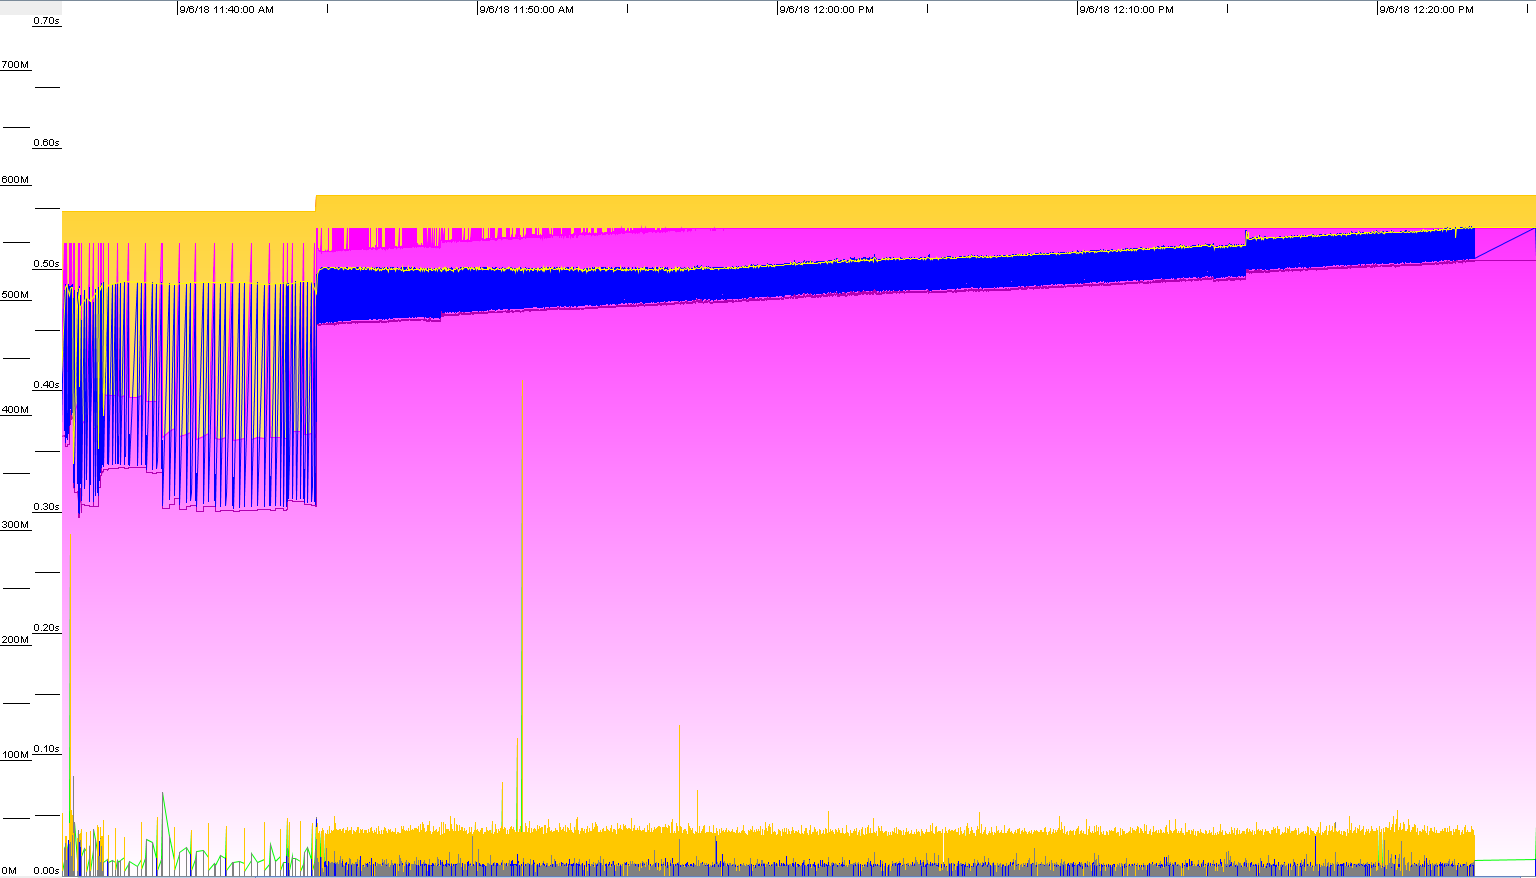Select the 300M memory axis label
This screenshot has width=1536, height=878.
pyautogui.click(x=16, y=525)
